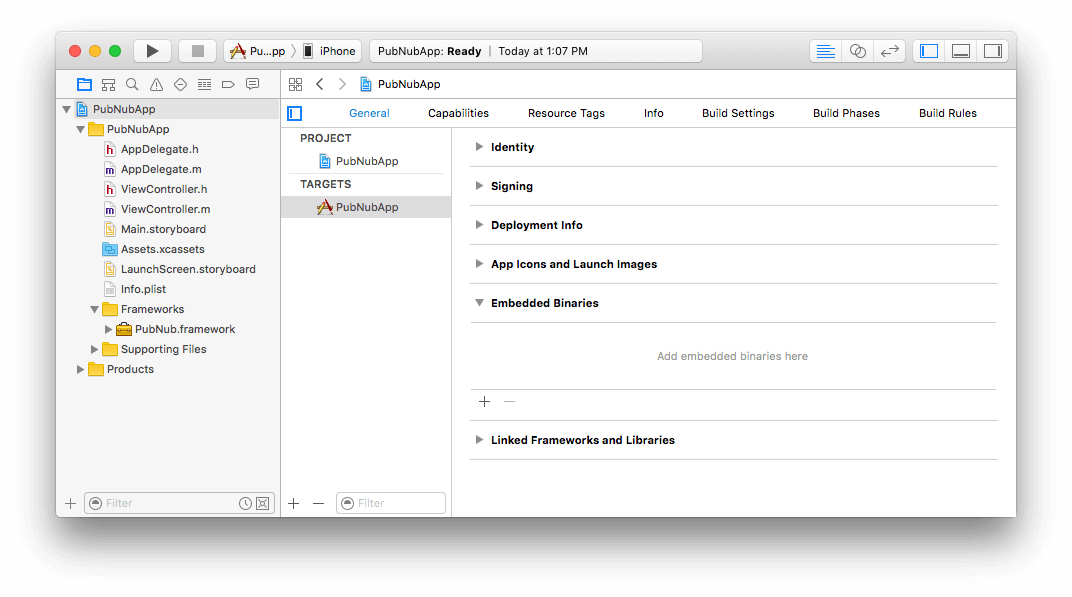Open the Find navigator

click(x=131, y=85)
